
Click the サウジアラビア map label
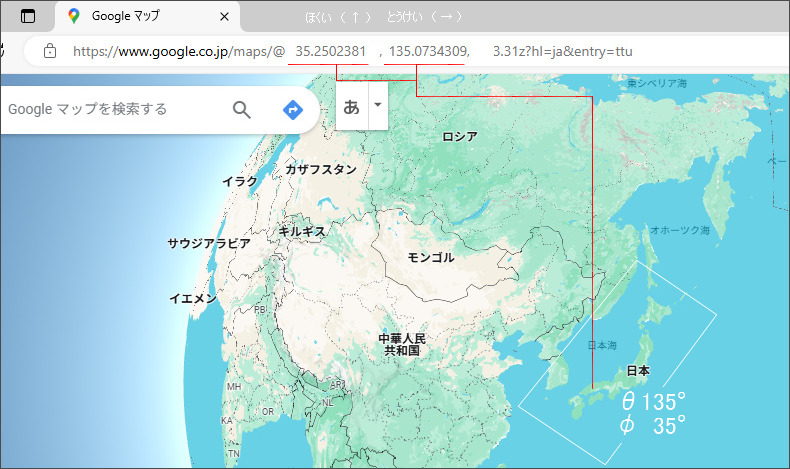pos(209,244)
